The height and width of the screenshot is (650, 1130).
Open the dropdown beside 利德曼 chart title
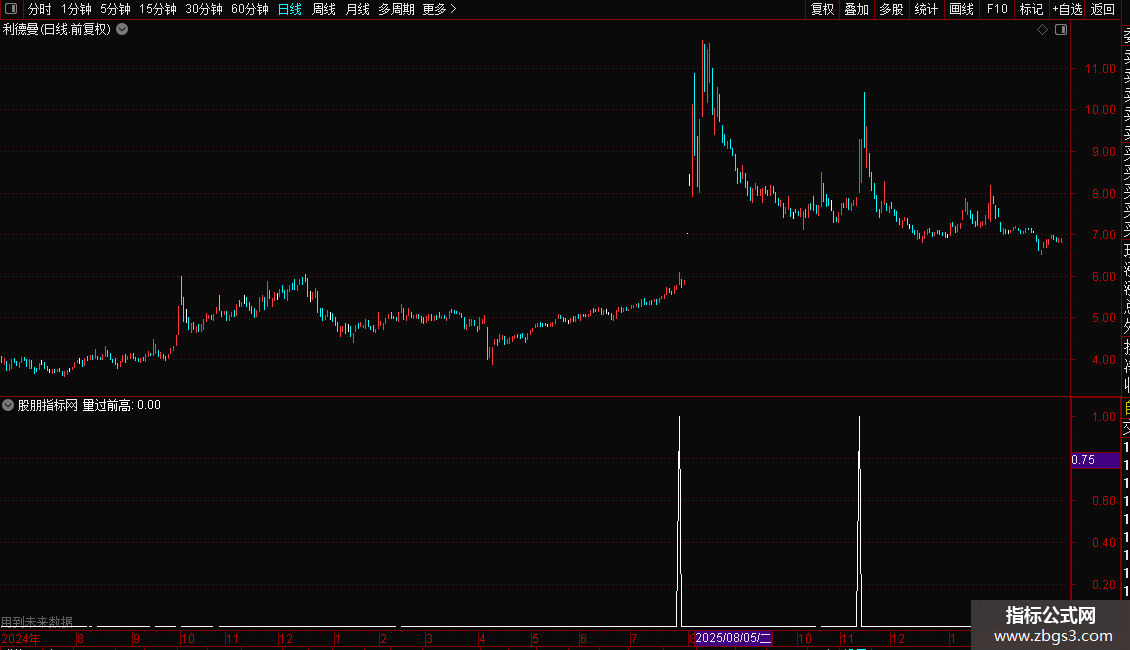123,30
